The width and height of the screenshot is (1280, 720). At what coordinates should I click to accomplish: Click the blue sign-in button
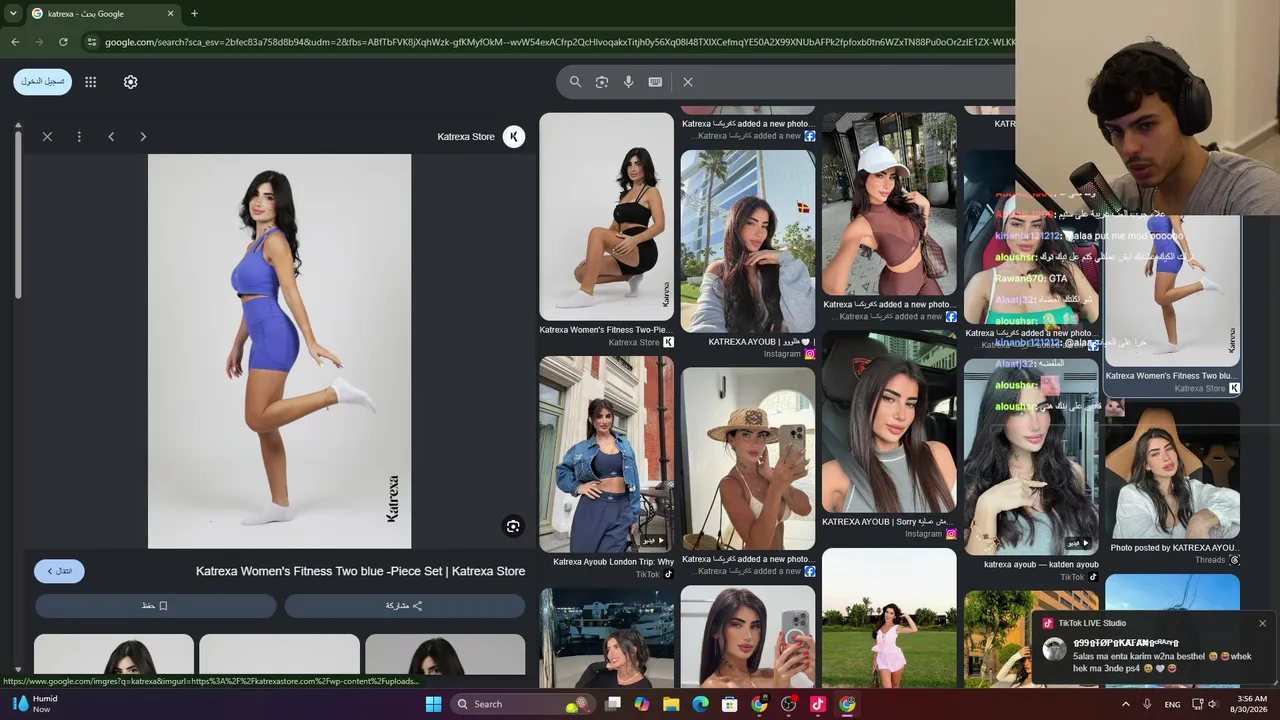coord(42,82)
